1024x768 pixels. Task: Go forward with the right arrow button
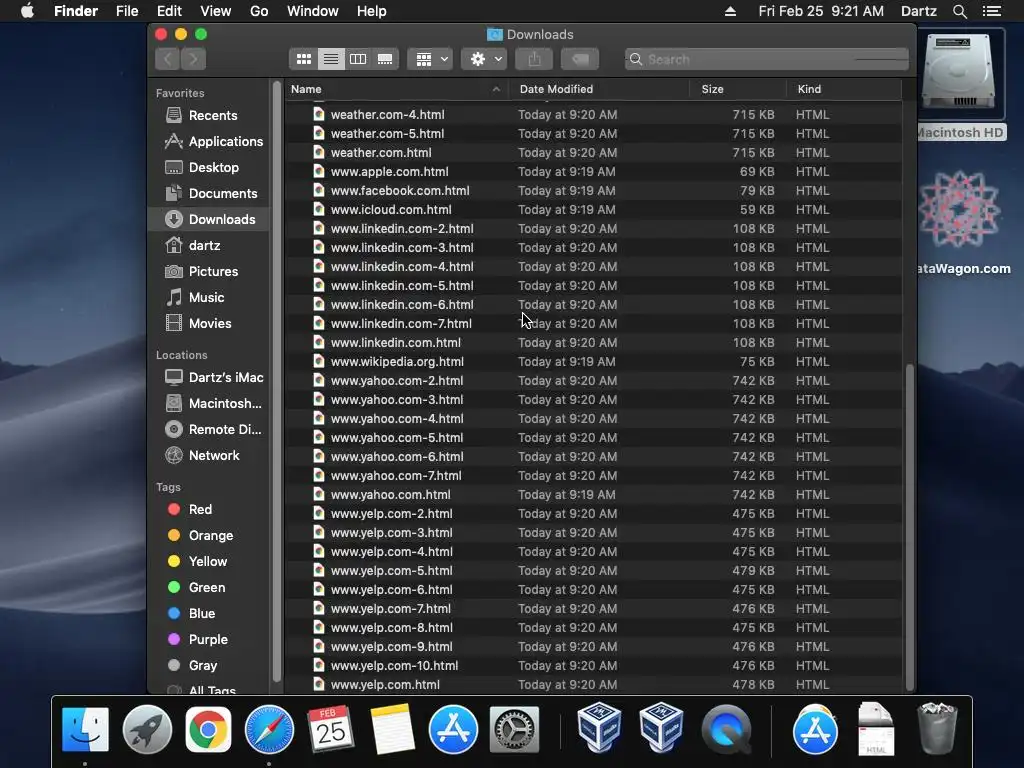[193, 59]
